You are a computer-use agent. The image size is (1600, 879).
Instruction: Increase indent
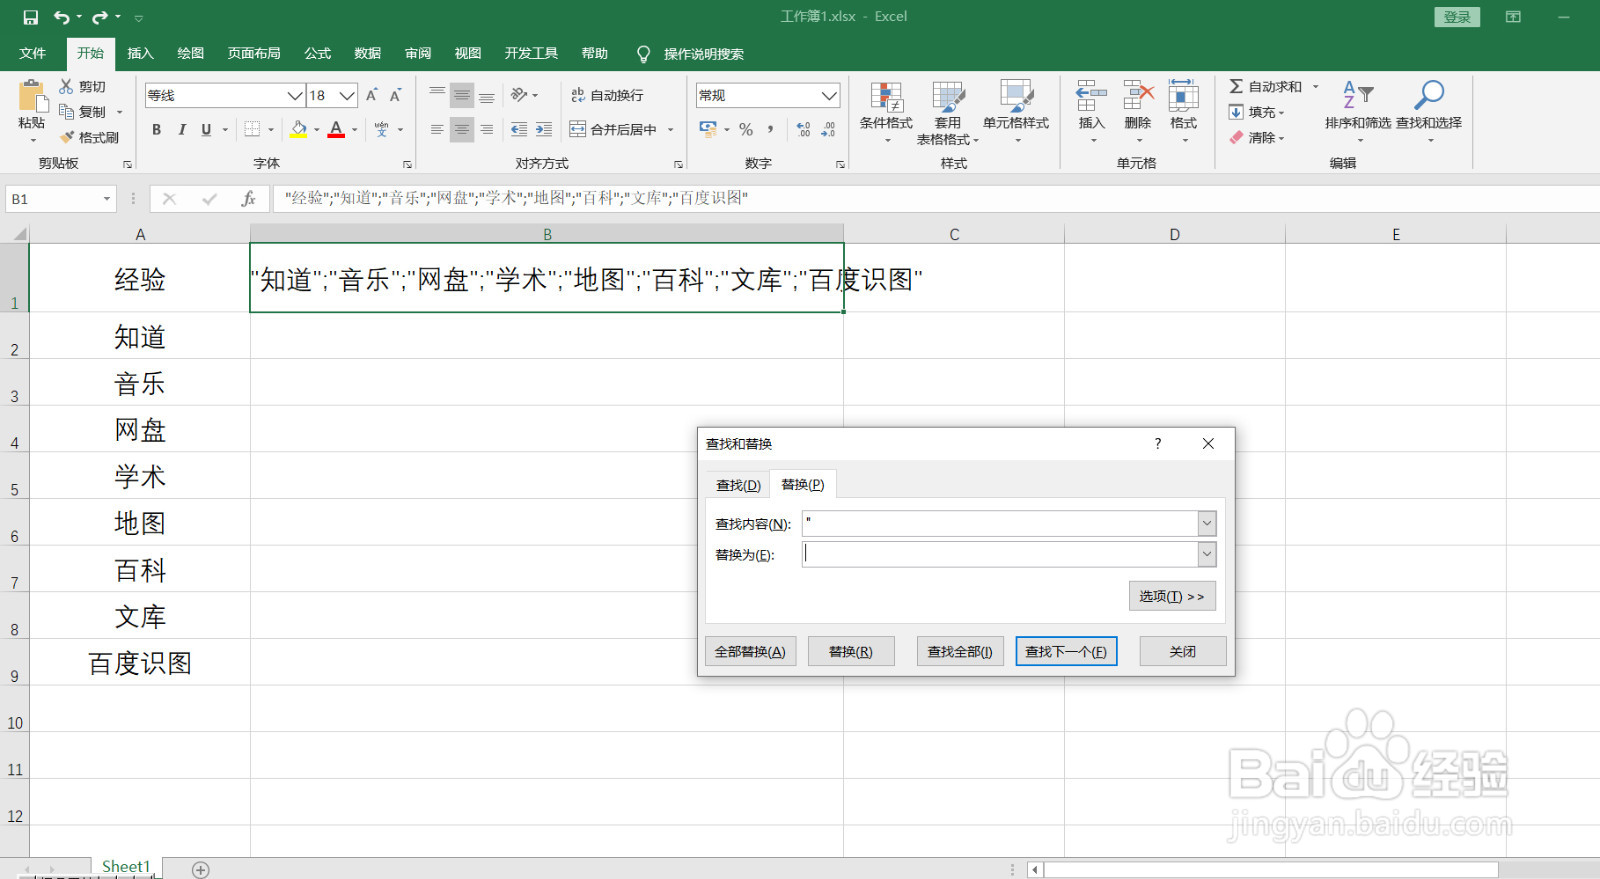click(x=544, y=129)
